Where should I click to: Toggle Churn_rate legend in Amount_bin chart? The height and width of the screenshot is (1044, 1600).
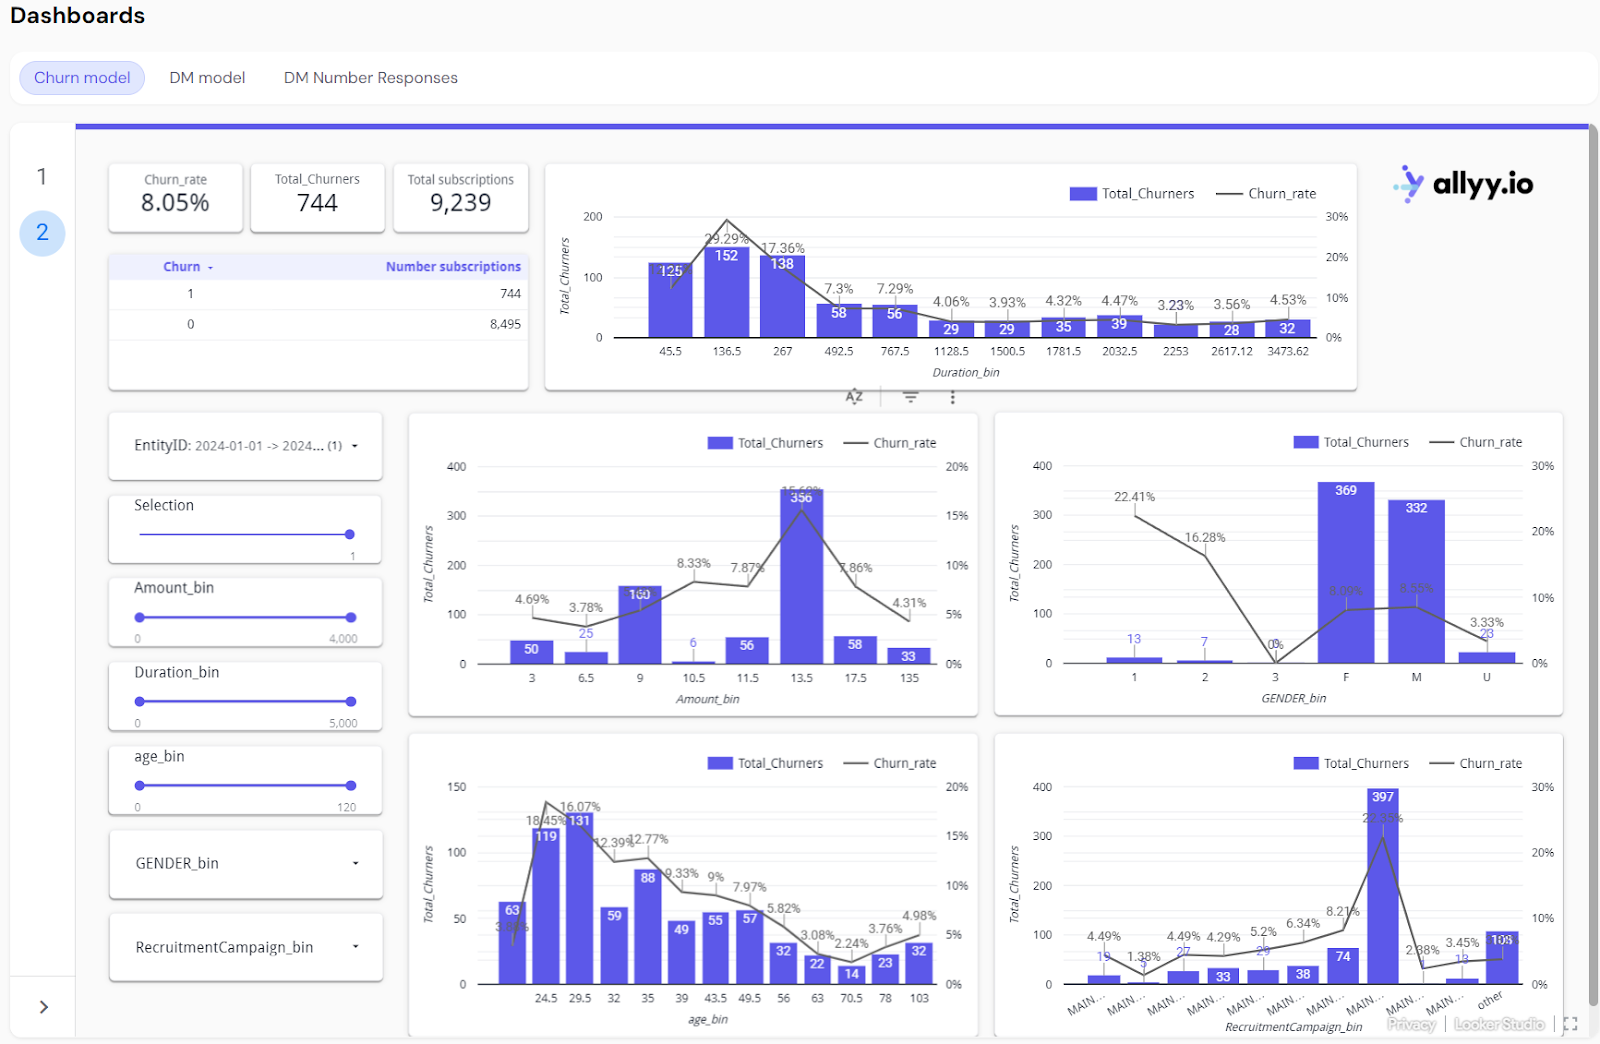pos(890,443)
